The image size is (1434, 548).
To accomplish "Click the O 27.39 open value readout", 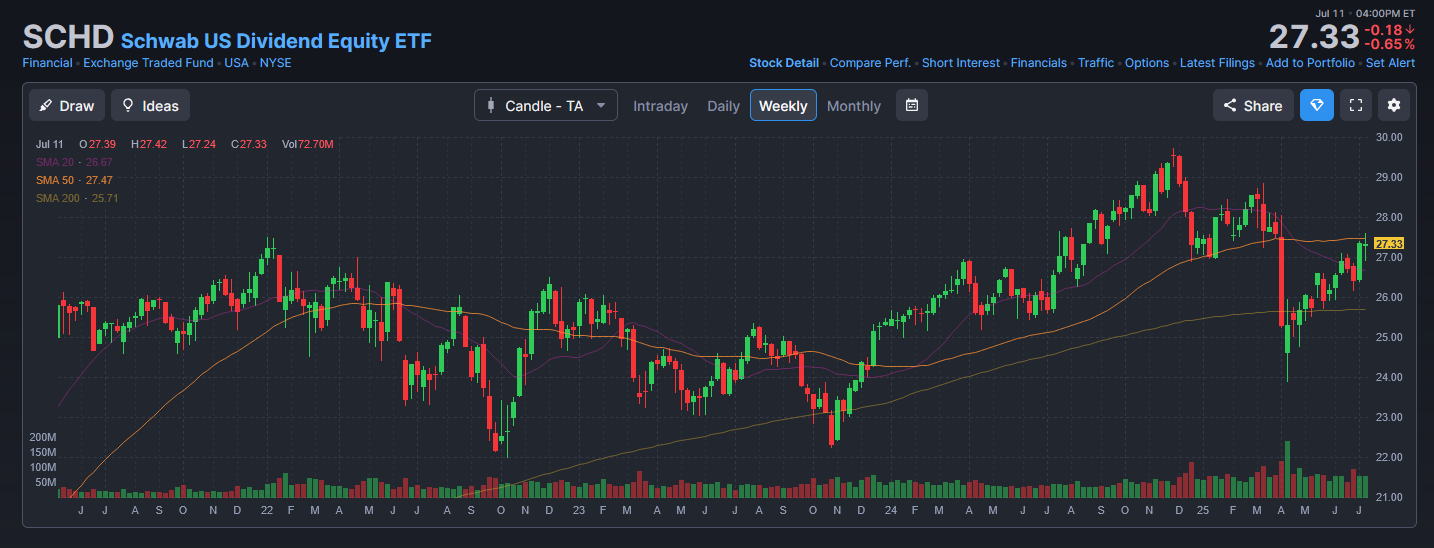I will (x=98, y=145).
